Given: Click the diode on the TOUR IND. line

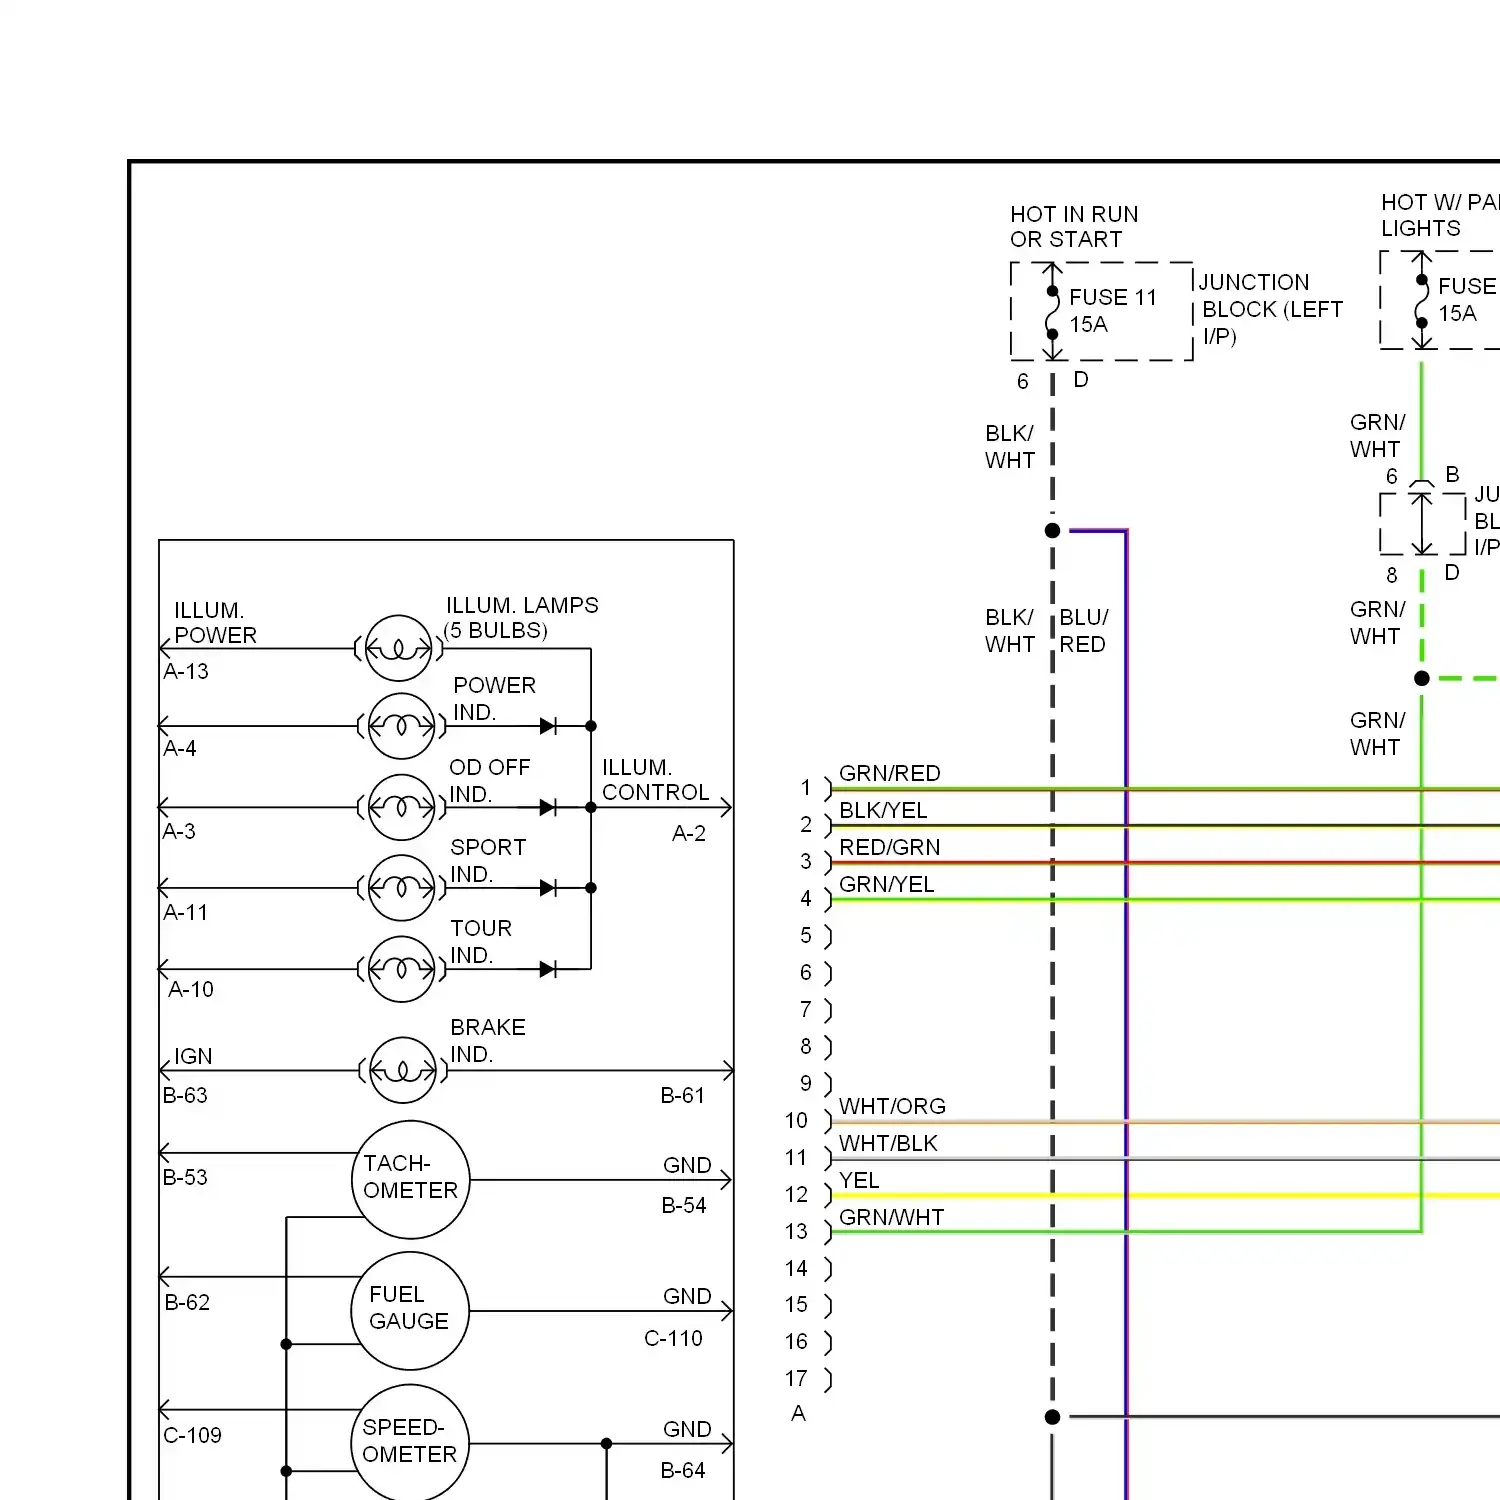Looking at the screenshot, I should 548,969.
